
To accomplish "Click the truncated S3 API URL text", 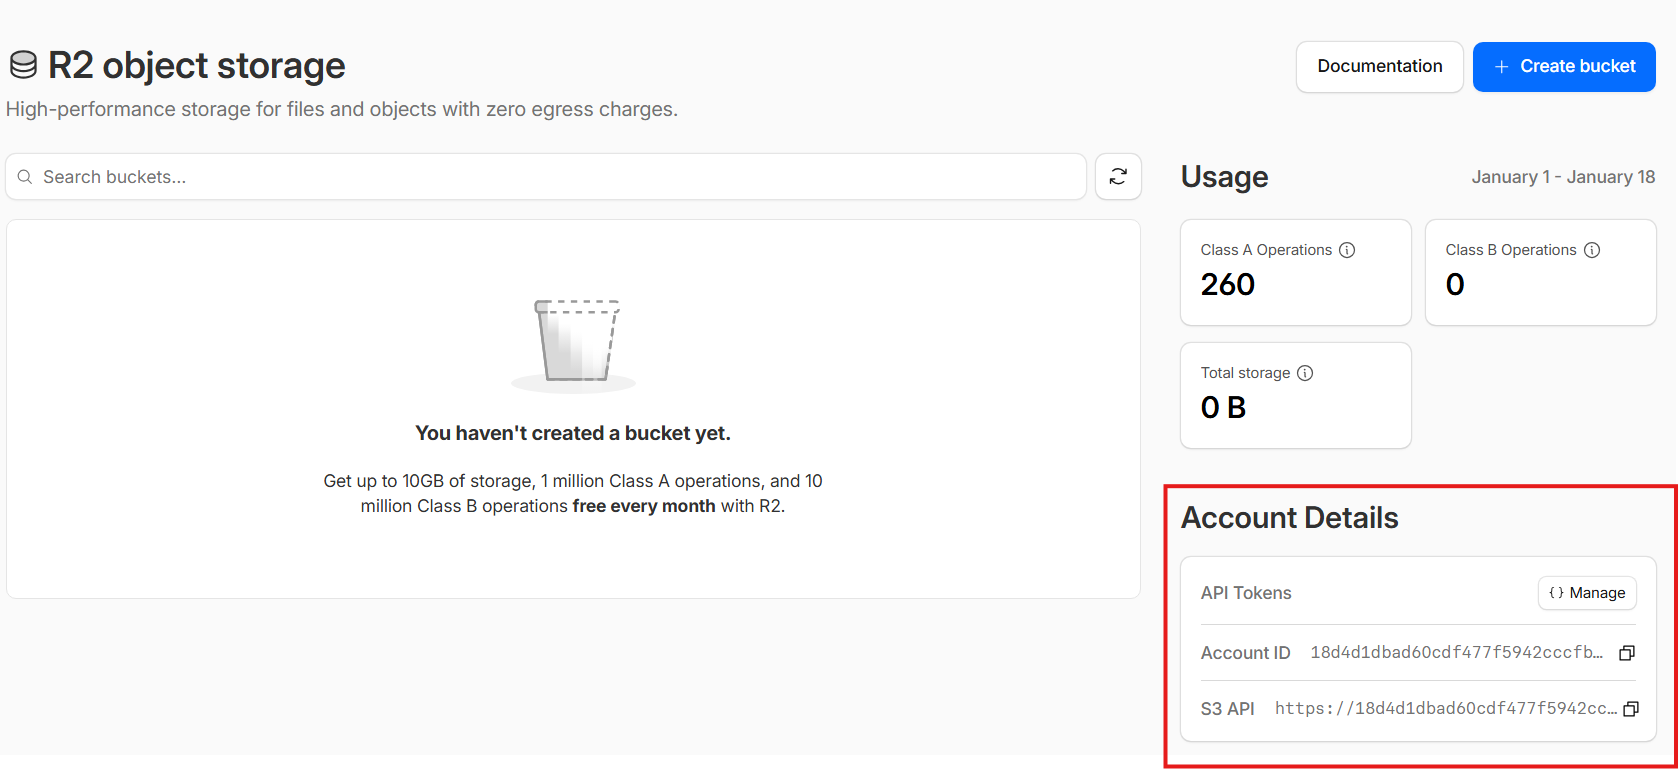I will [1445, 709].
